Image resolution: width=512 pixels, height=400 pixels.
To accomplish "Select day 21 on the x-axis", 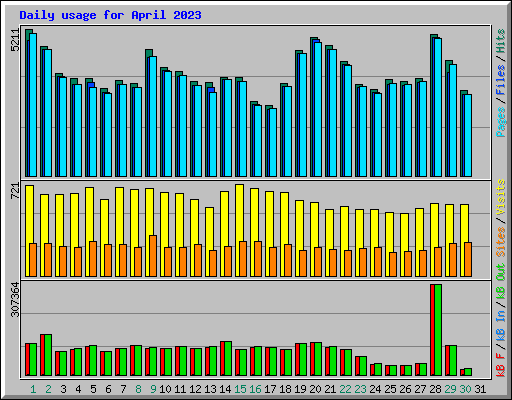I will [x=330, y=389].
